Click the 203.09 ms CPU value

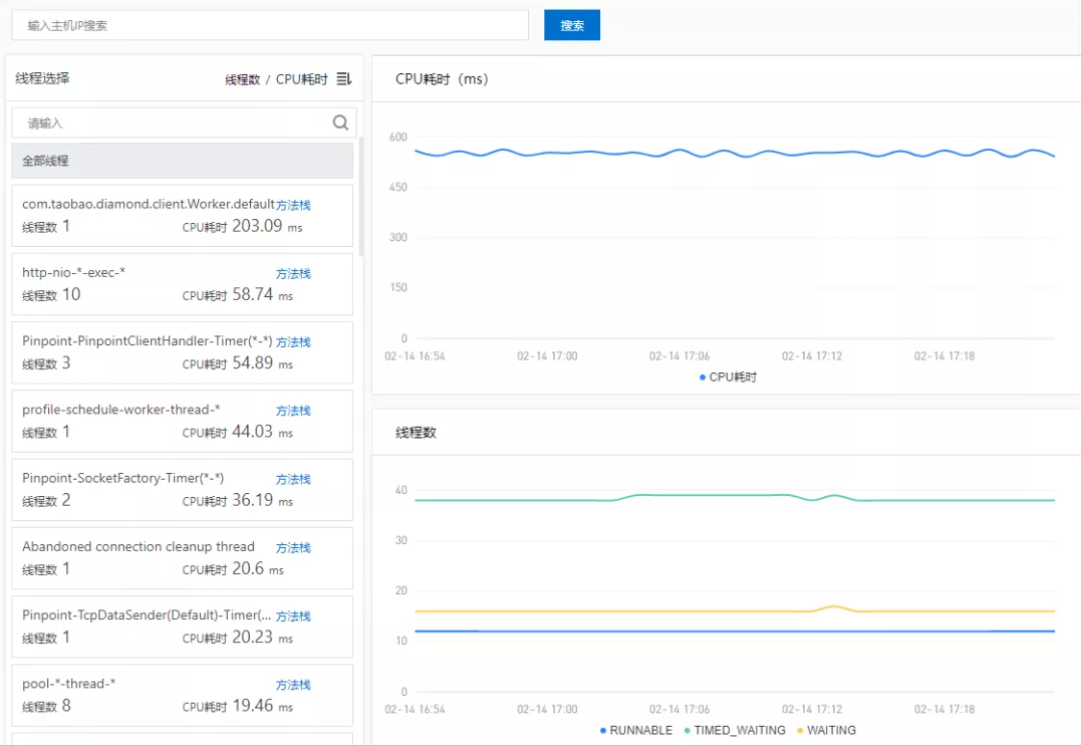267,226
